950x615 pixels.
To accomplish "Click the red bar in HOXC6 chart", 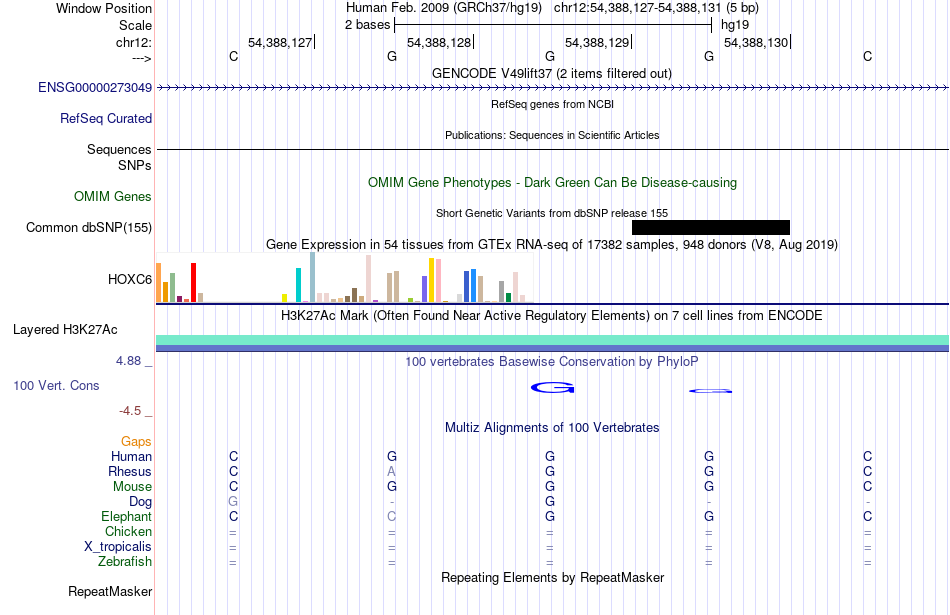I will pyautogui.click(x=193, y=282).
